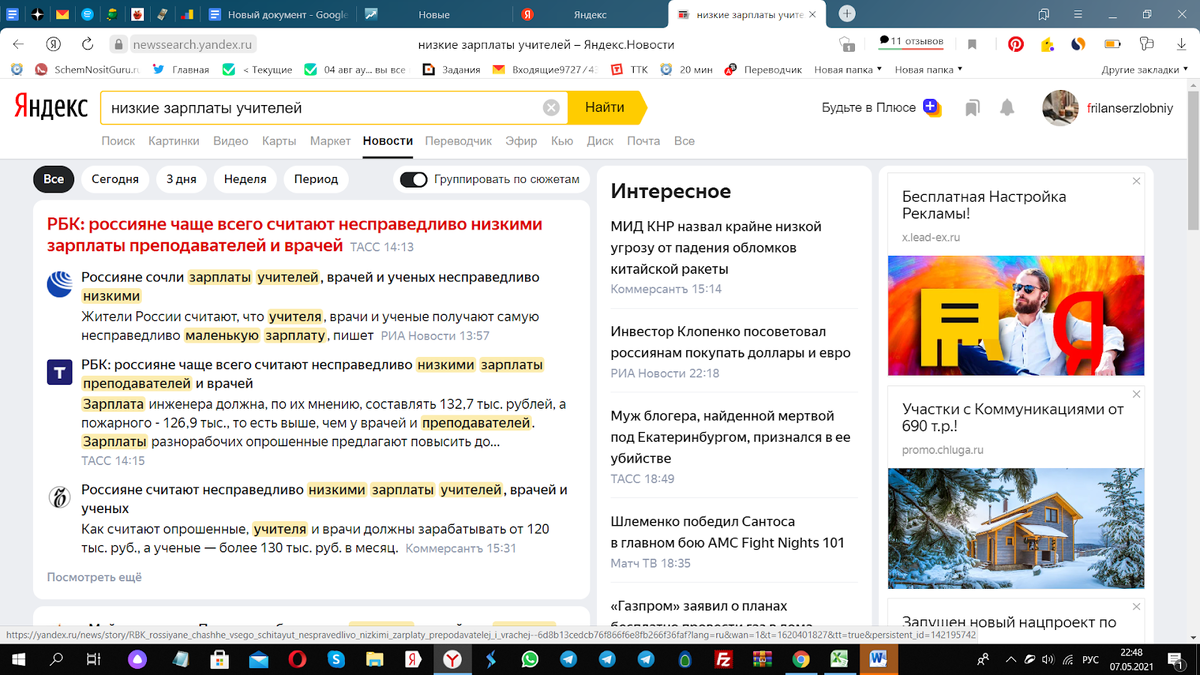Open the notifications bell icon

1007,108
